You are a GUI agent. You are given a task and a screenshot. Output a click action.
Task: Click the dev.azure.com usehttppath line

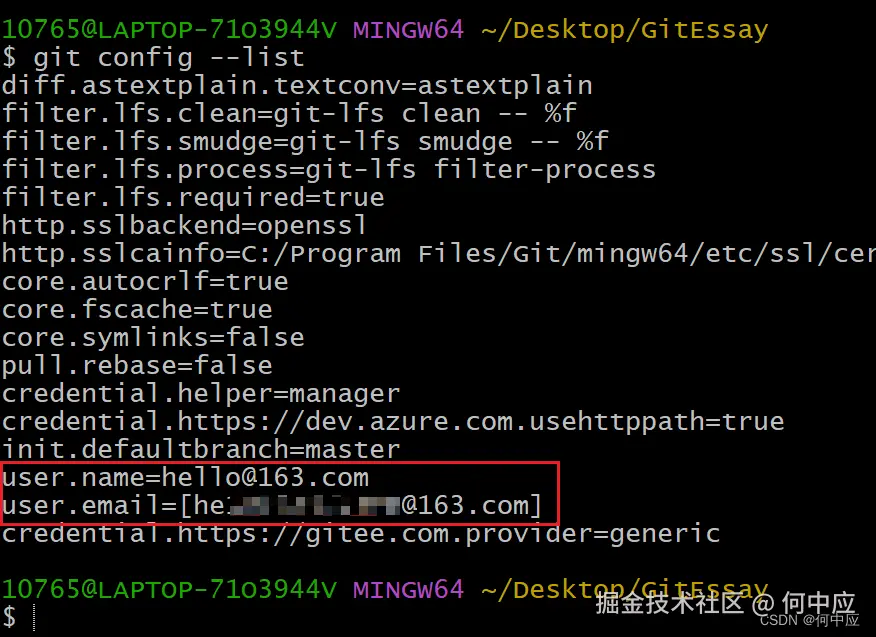[393, 422]
